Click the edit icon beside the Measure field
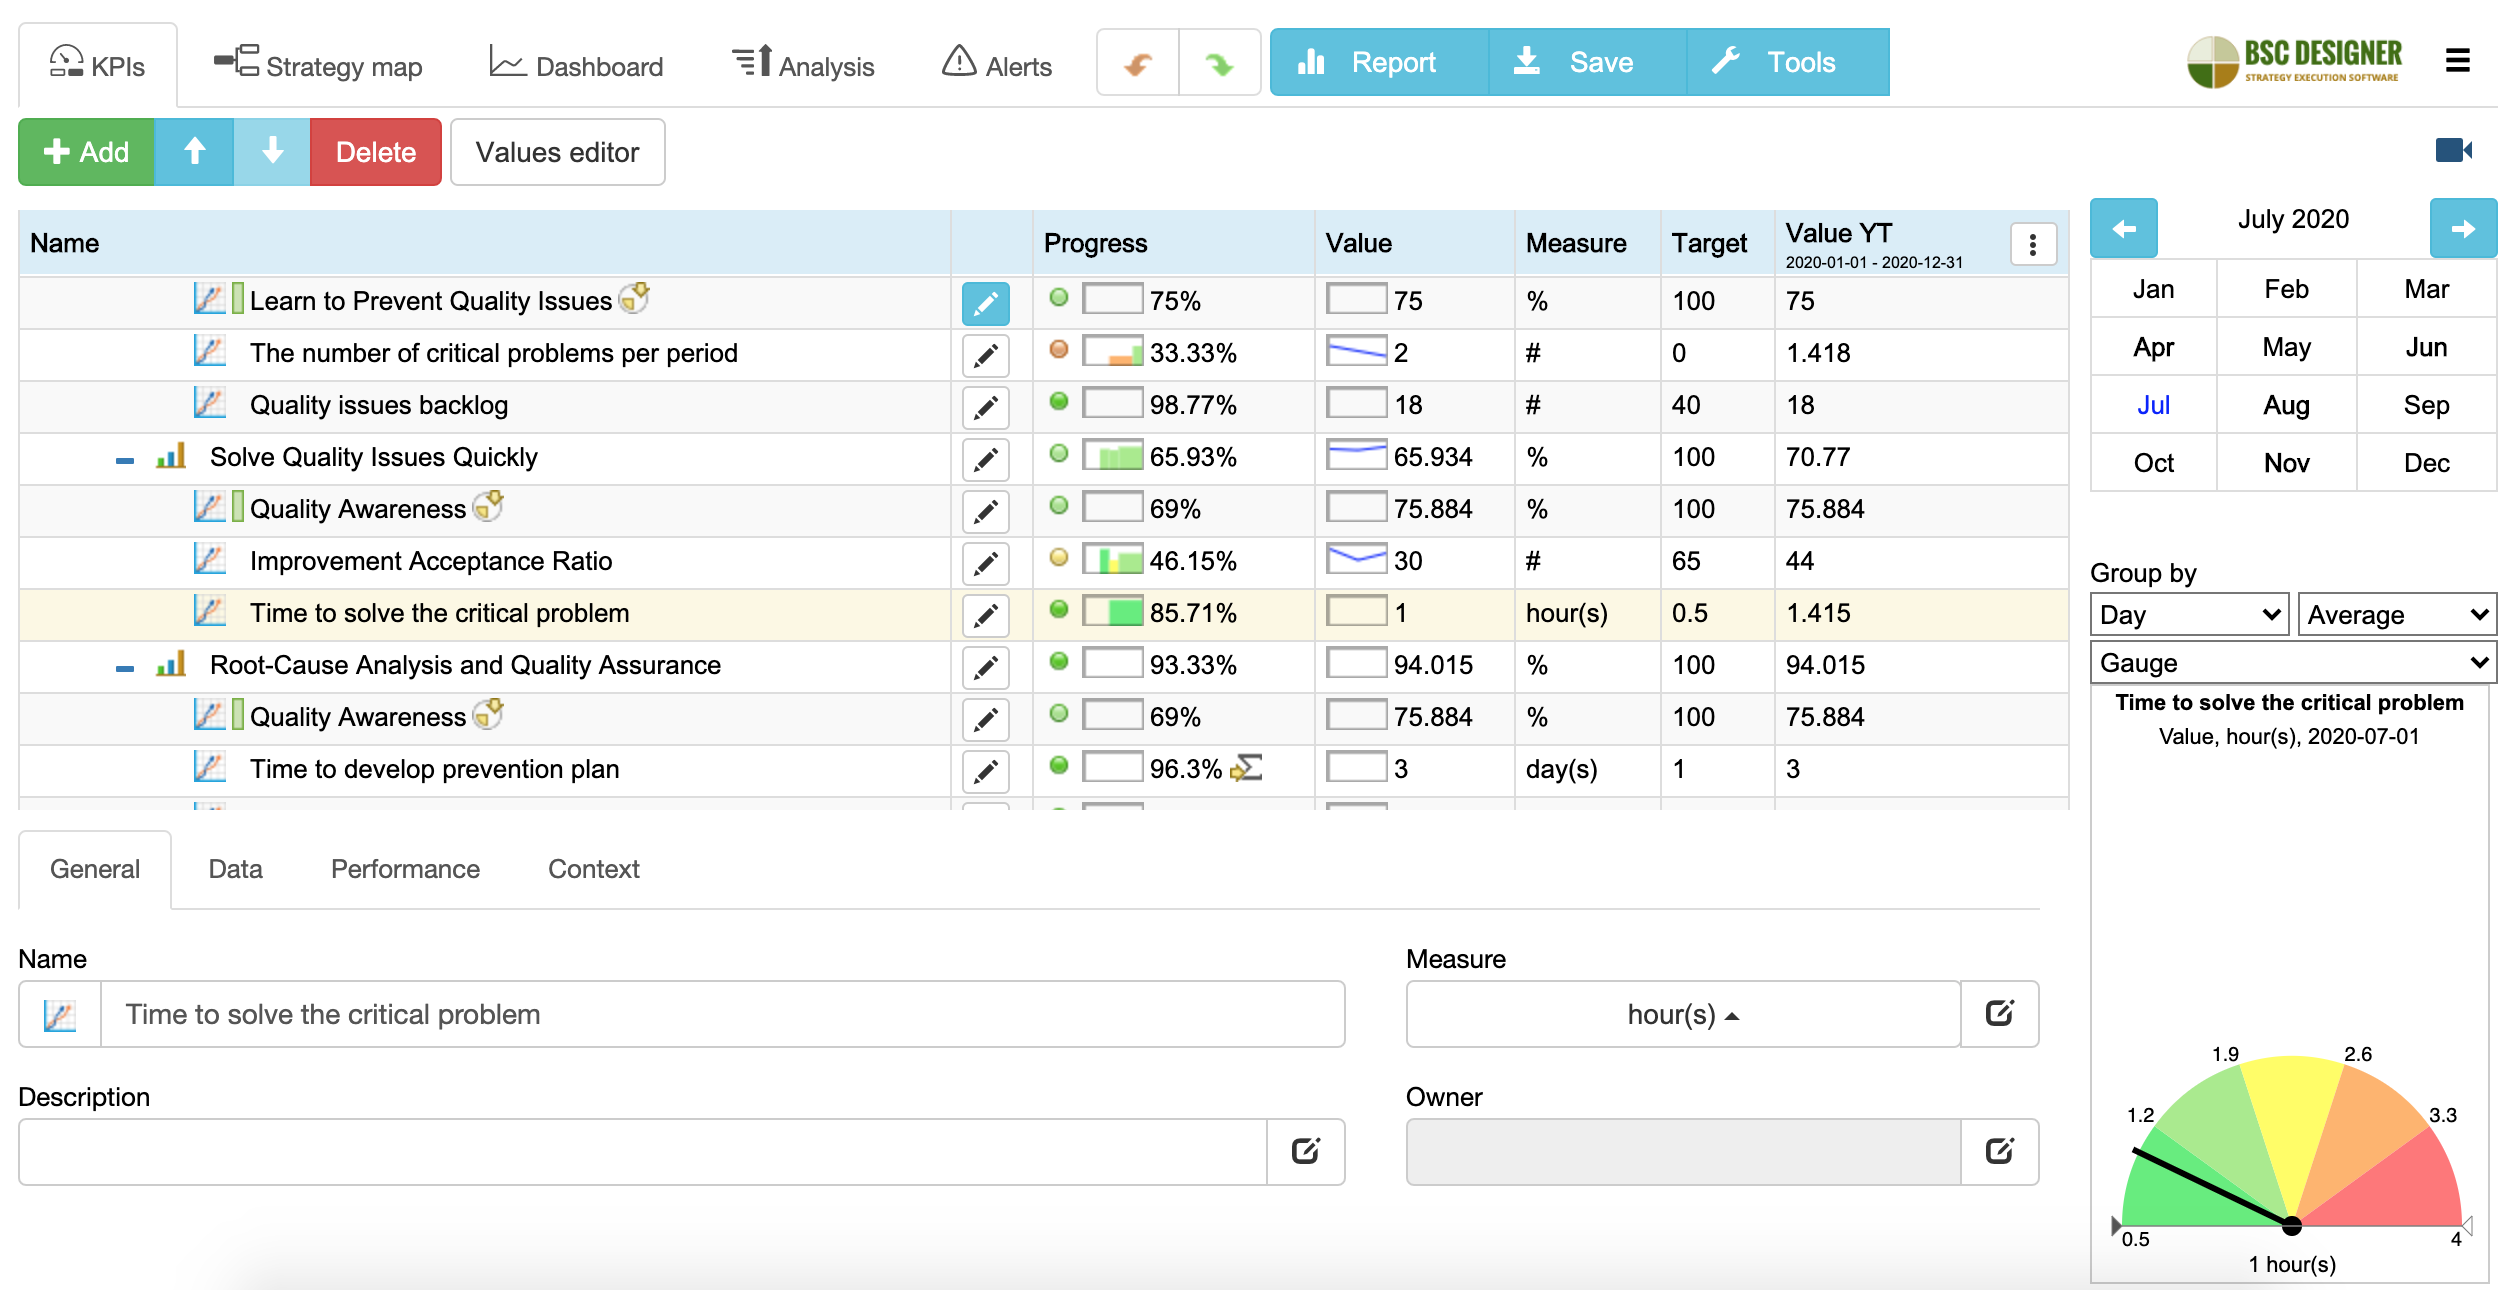The width and height of the screenshot is (2514, 1290). point(1998,1013)
